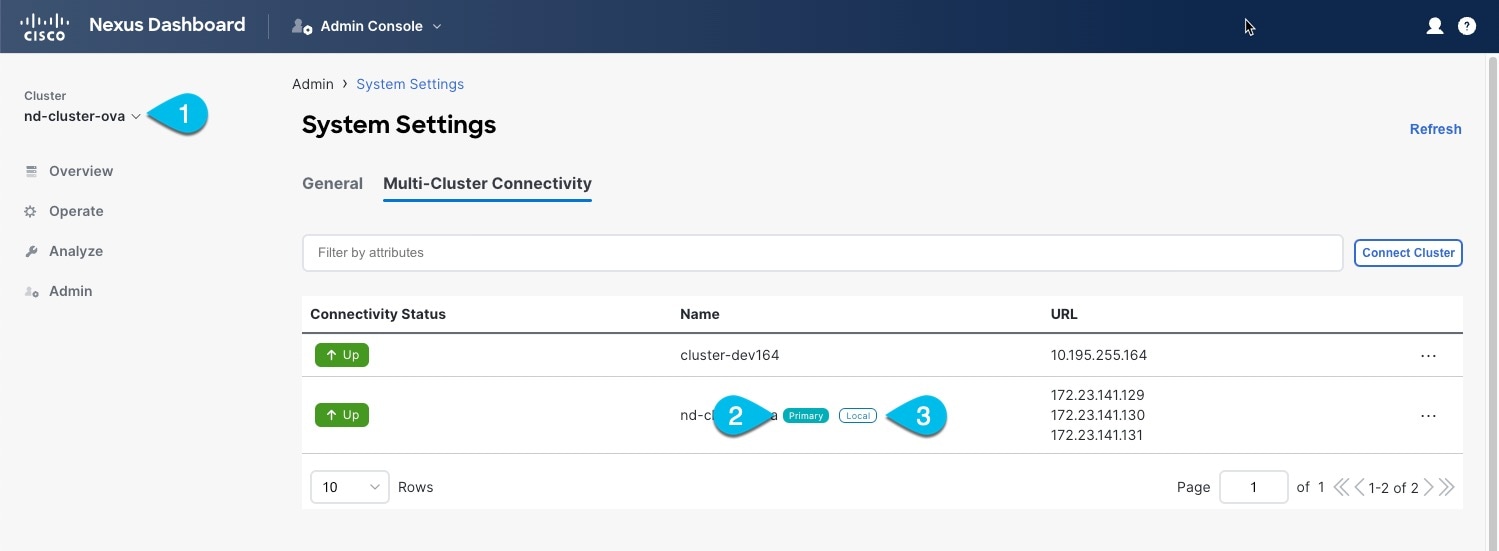1499x551 pixels.
Task: Click the Admin Console persona icon
Action: point(302,27)
